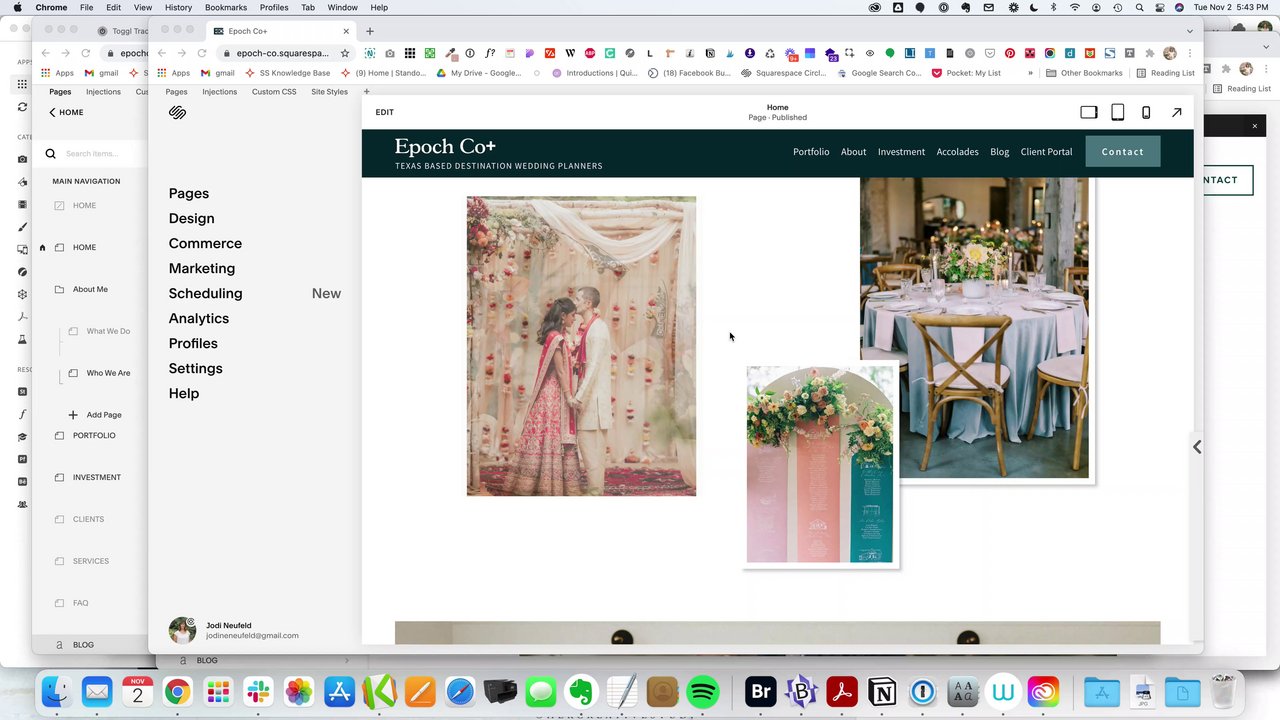Open the Chrome extensions puzzle icon

[1150, 53]
